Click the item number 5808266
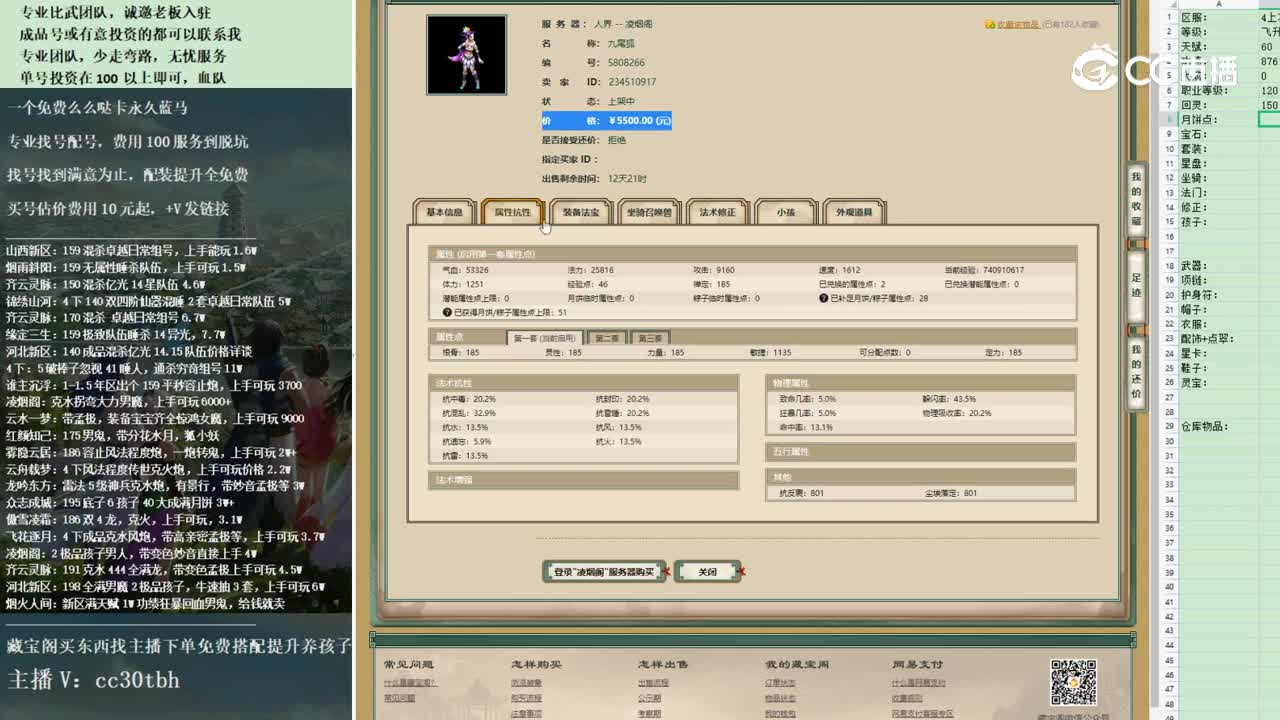1280x720 pixels. click(x=626, y=62)
